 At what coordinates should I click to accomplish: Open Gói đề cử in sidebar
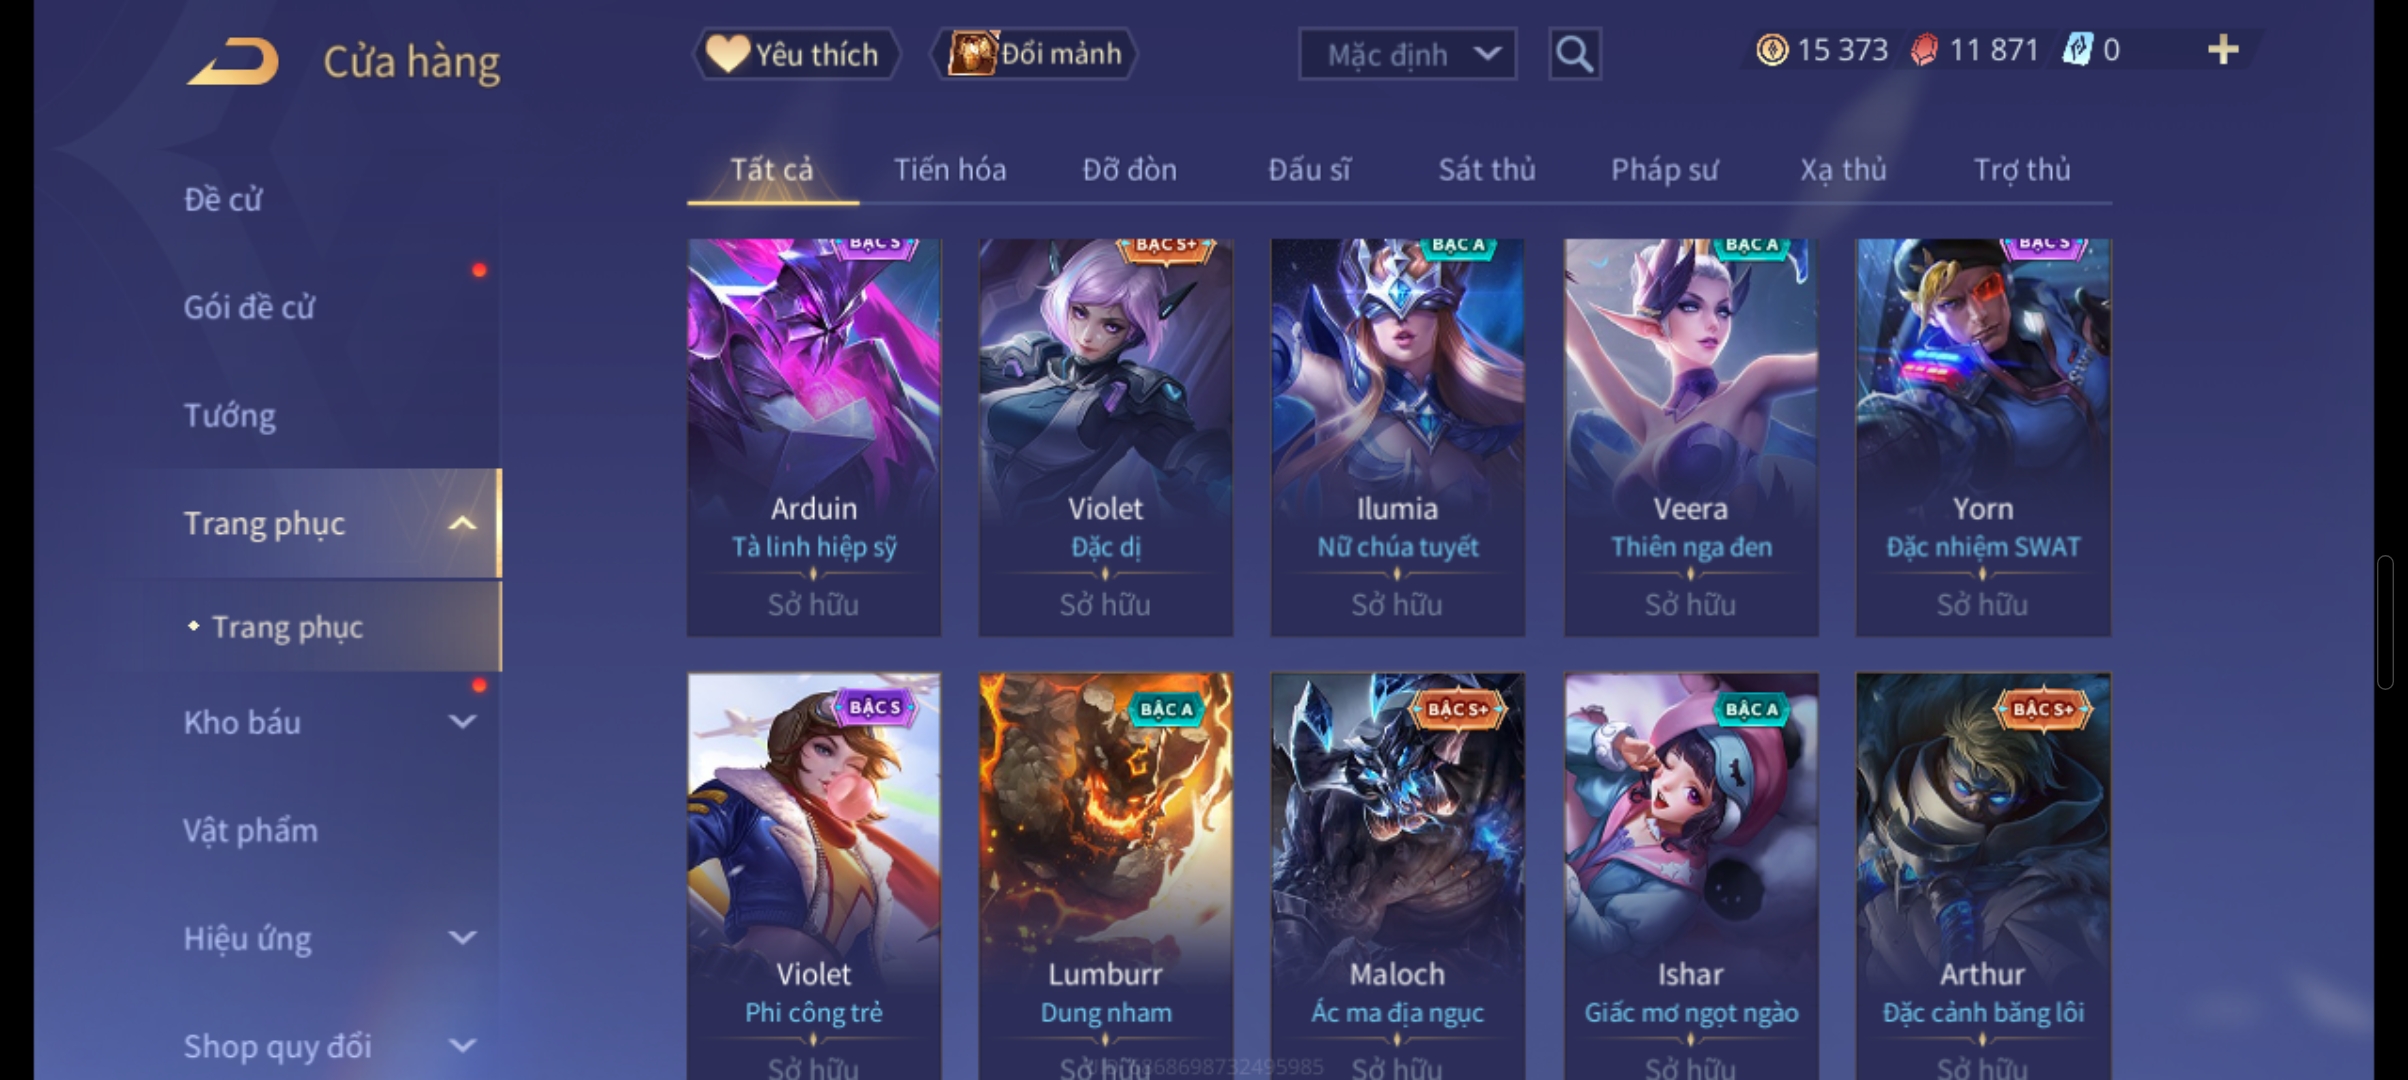249,307
